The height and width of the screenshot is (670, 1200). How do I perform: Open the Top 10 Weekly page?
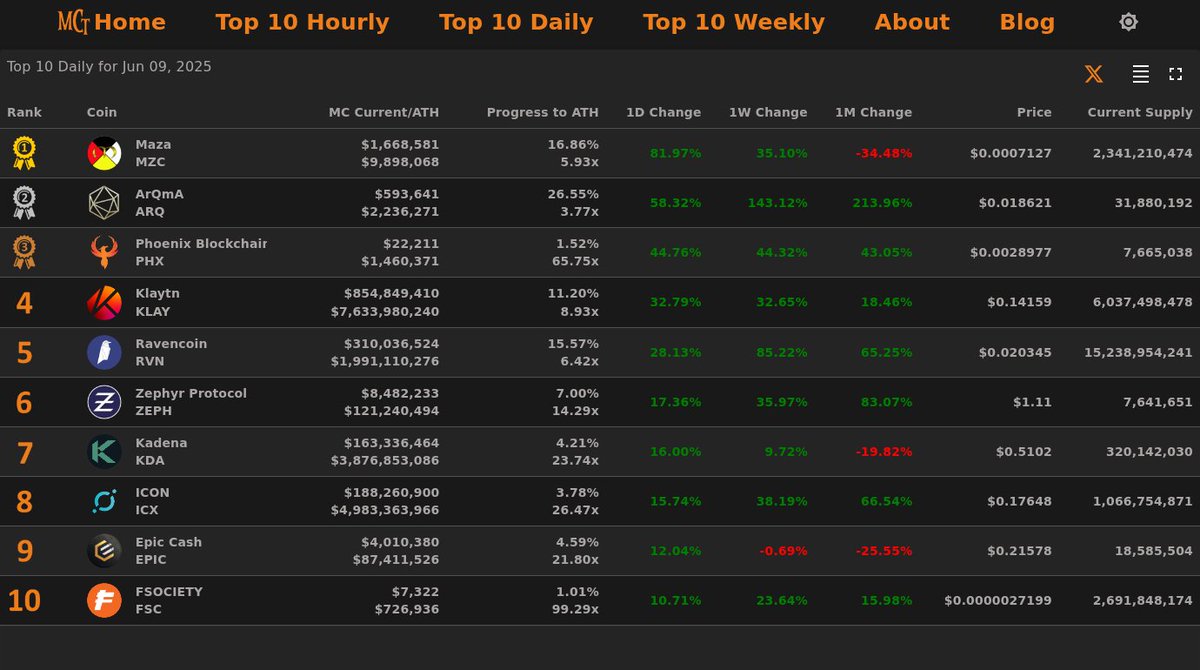734,22
